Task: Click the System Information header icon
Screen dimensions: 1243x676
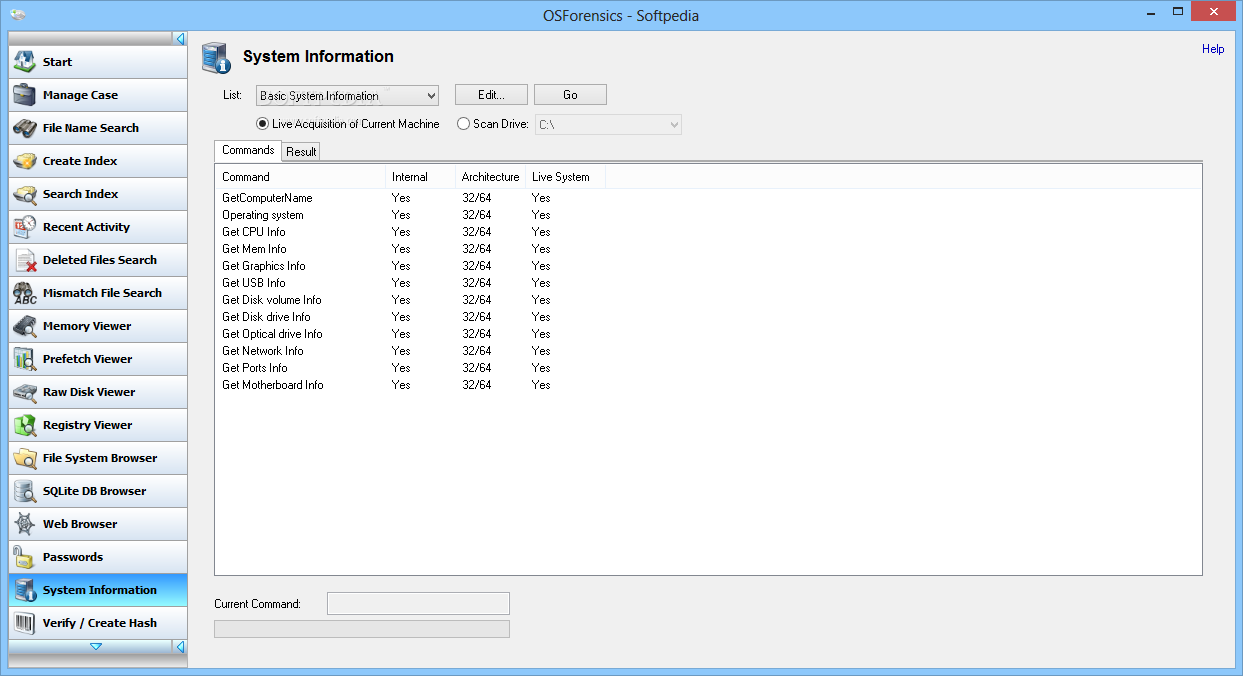Action: [x=216, y=58]
